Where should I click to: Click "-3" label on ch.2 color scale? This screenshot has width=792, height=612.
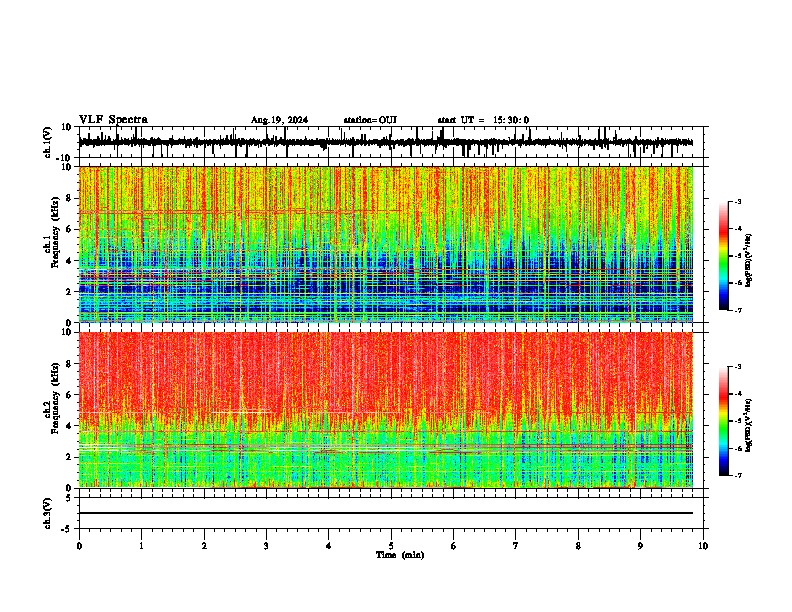pos(737,367)
